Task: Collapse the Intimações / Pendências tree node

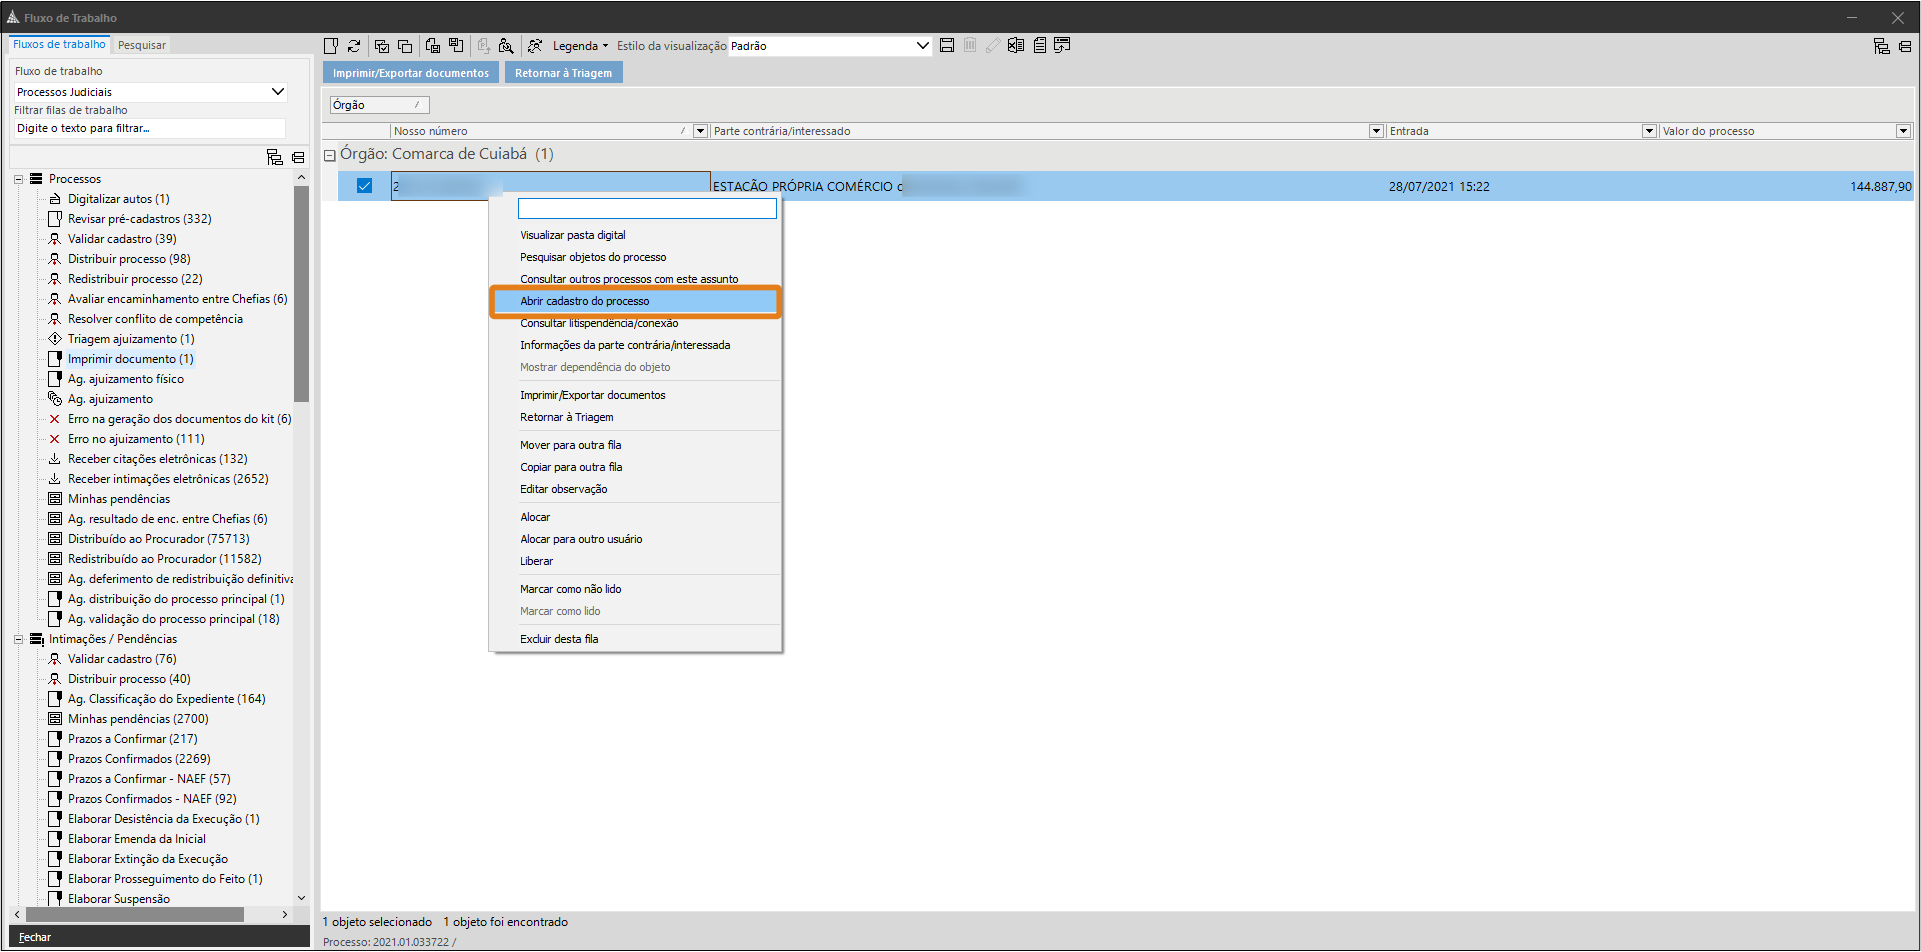Action: pyautogui.click(x=18, y=639)
